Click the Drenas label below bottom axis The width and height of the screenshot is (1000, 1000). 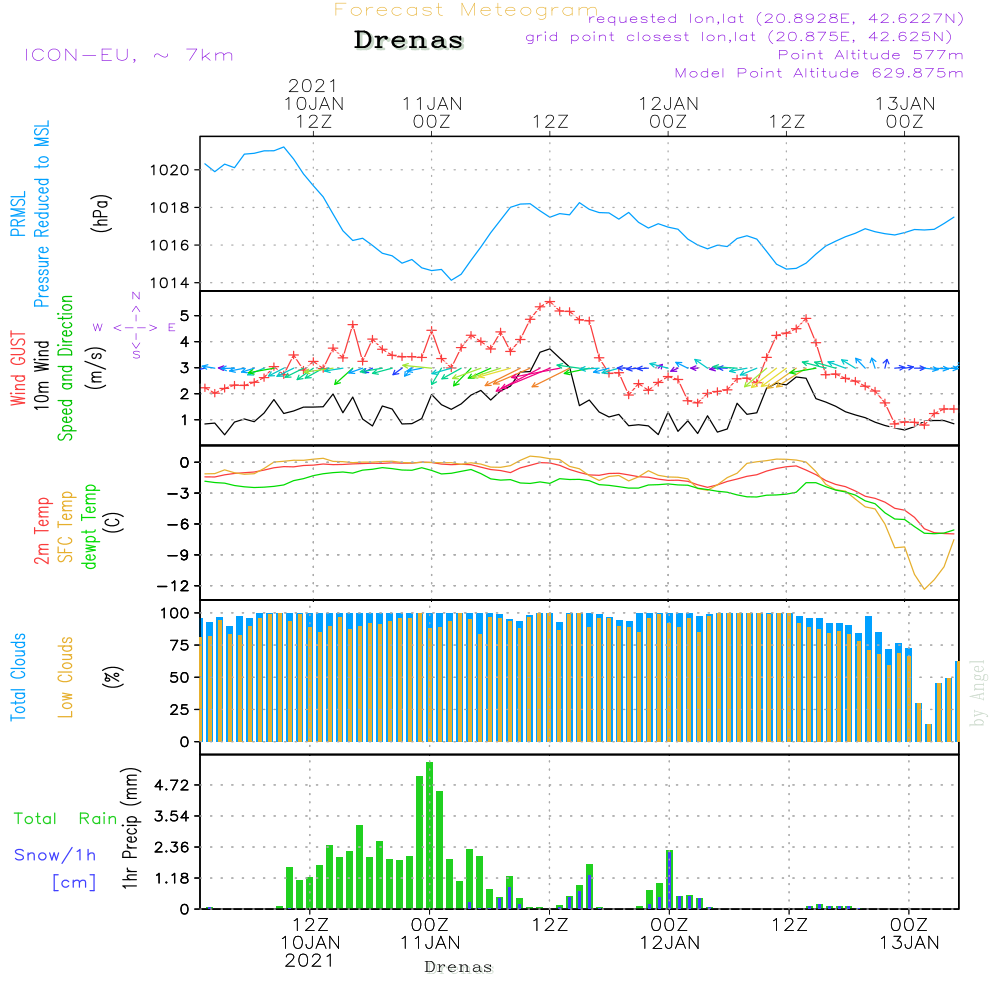point(457,967)
